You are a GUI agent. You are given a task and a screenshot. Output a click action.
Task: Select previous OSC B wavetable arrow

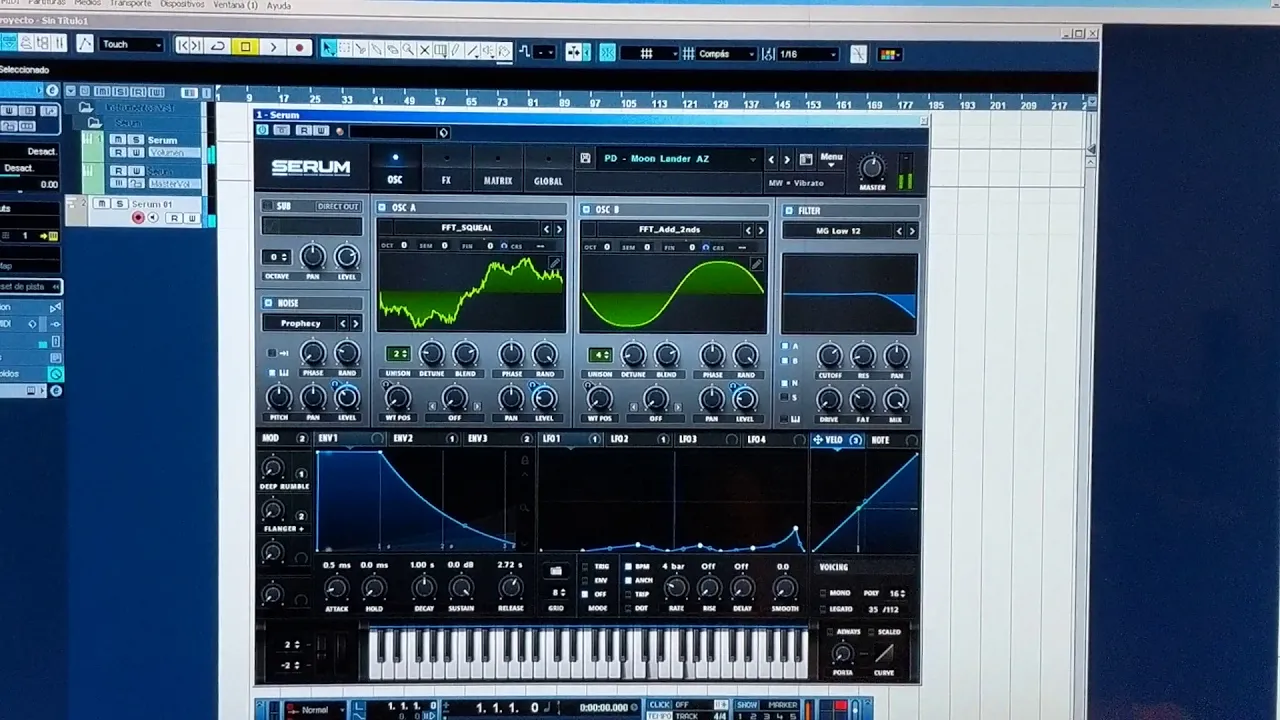[748, 230]
